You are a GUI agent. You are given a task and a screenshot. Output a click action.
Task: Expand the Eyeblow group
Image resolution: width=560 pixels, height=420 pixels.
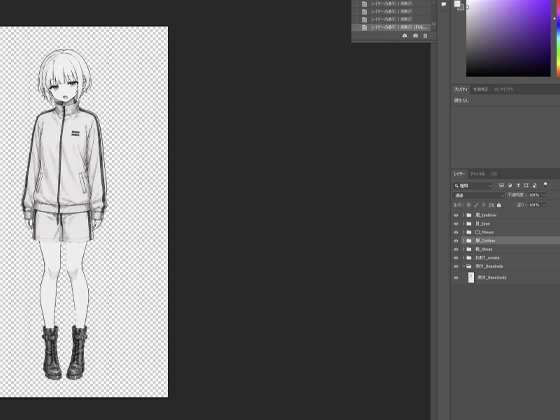[x=464, y=215]
